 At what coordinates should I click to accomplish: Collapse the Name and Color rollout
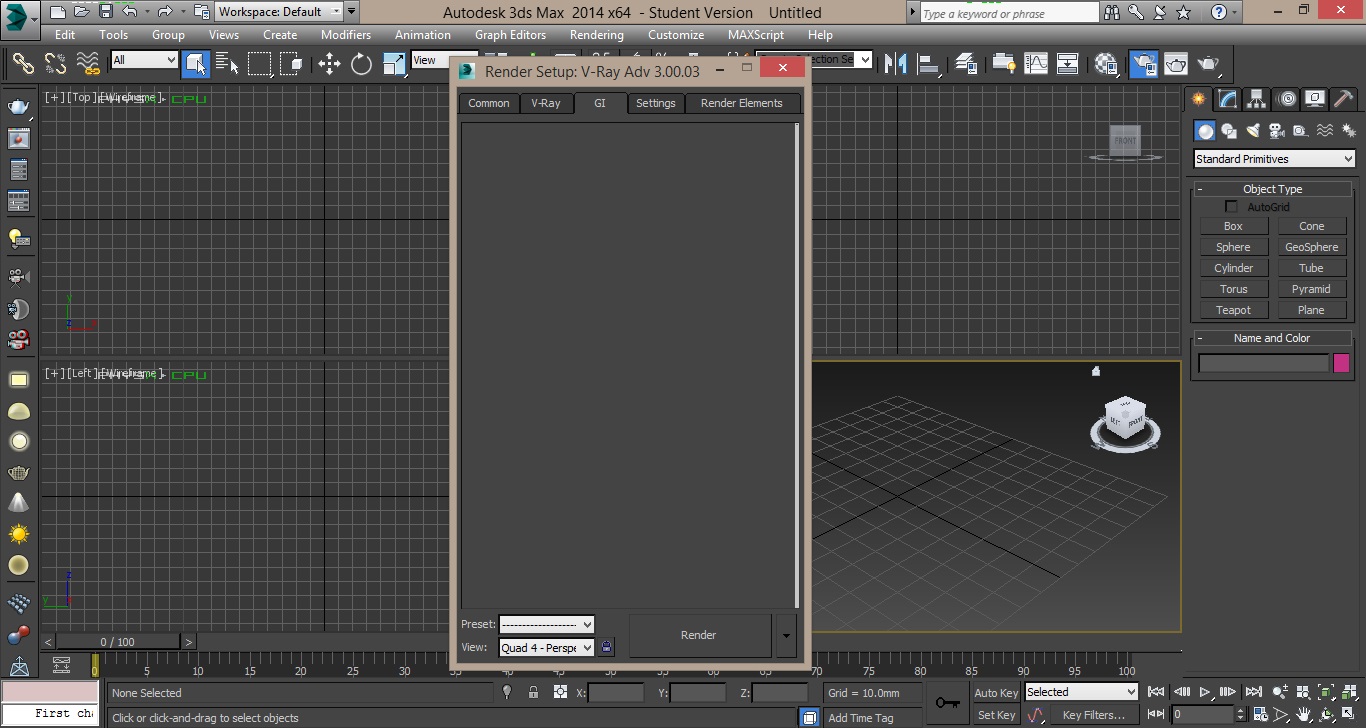[1272, 338]
